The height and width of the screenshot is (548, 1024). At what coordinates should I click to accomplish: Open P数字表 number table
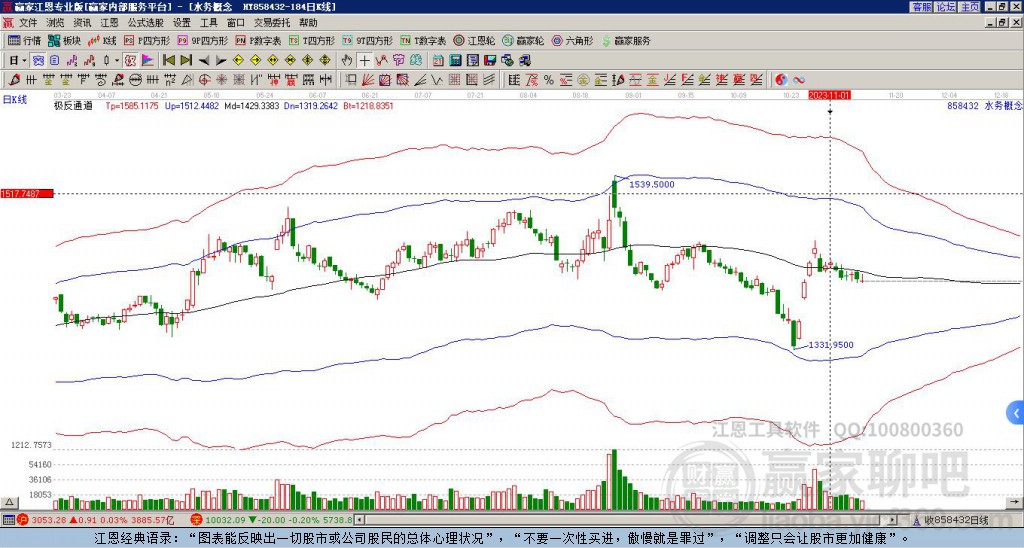(x=258, y=40)
